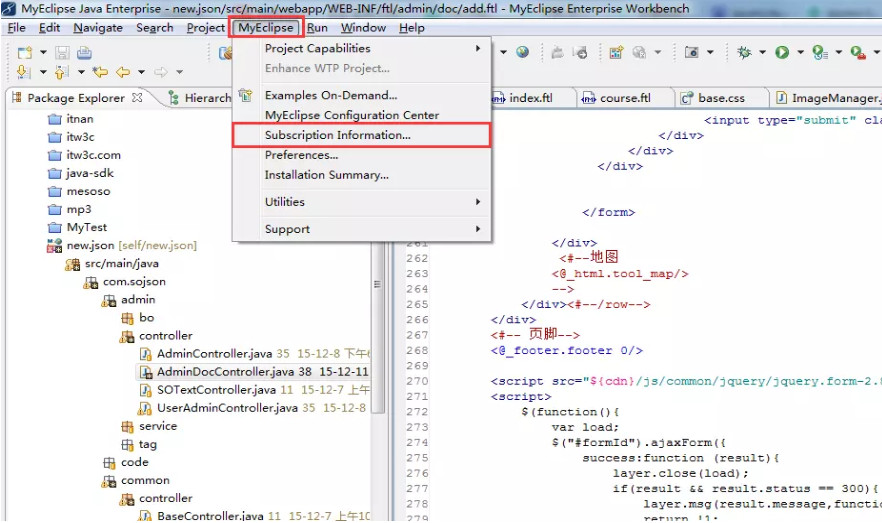Select AdminController.java in the tree

[254, 354]
